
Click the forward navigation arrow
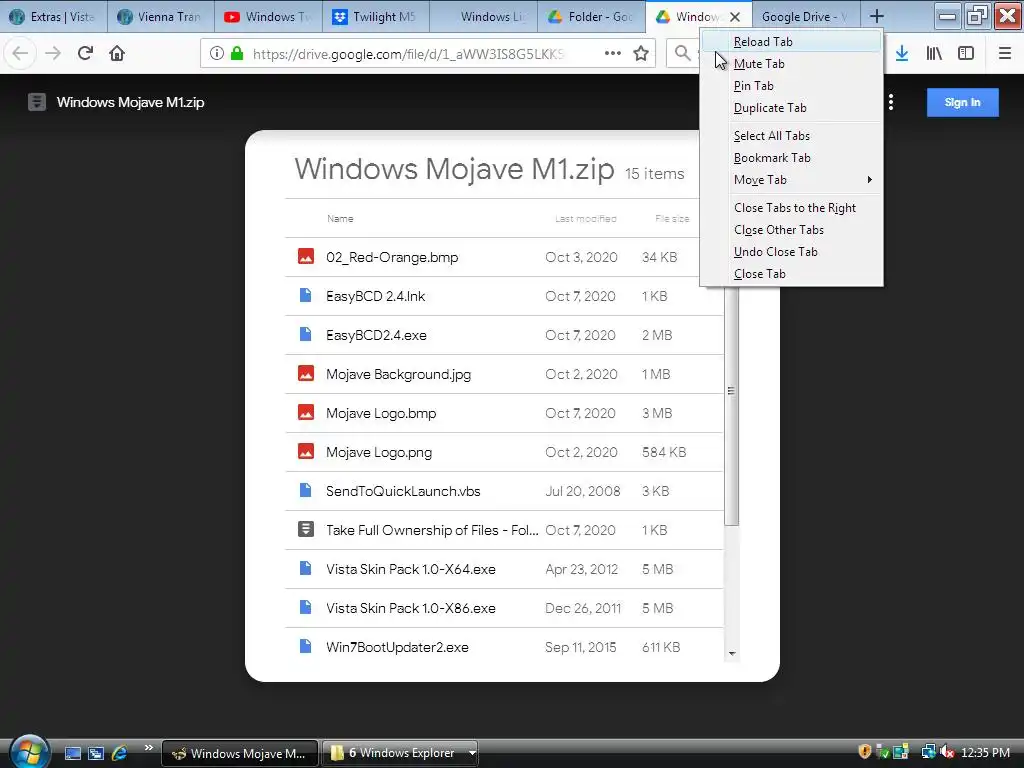[53, 53]
